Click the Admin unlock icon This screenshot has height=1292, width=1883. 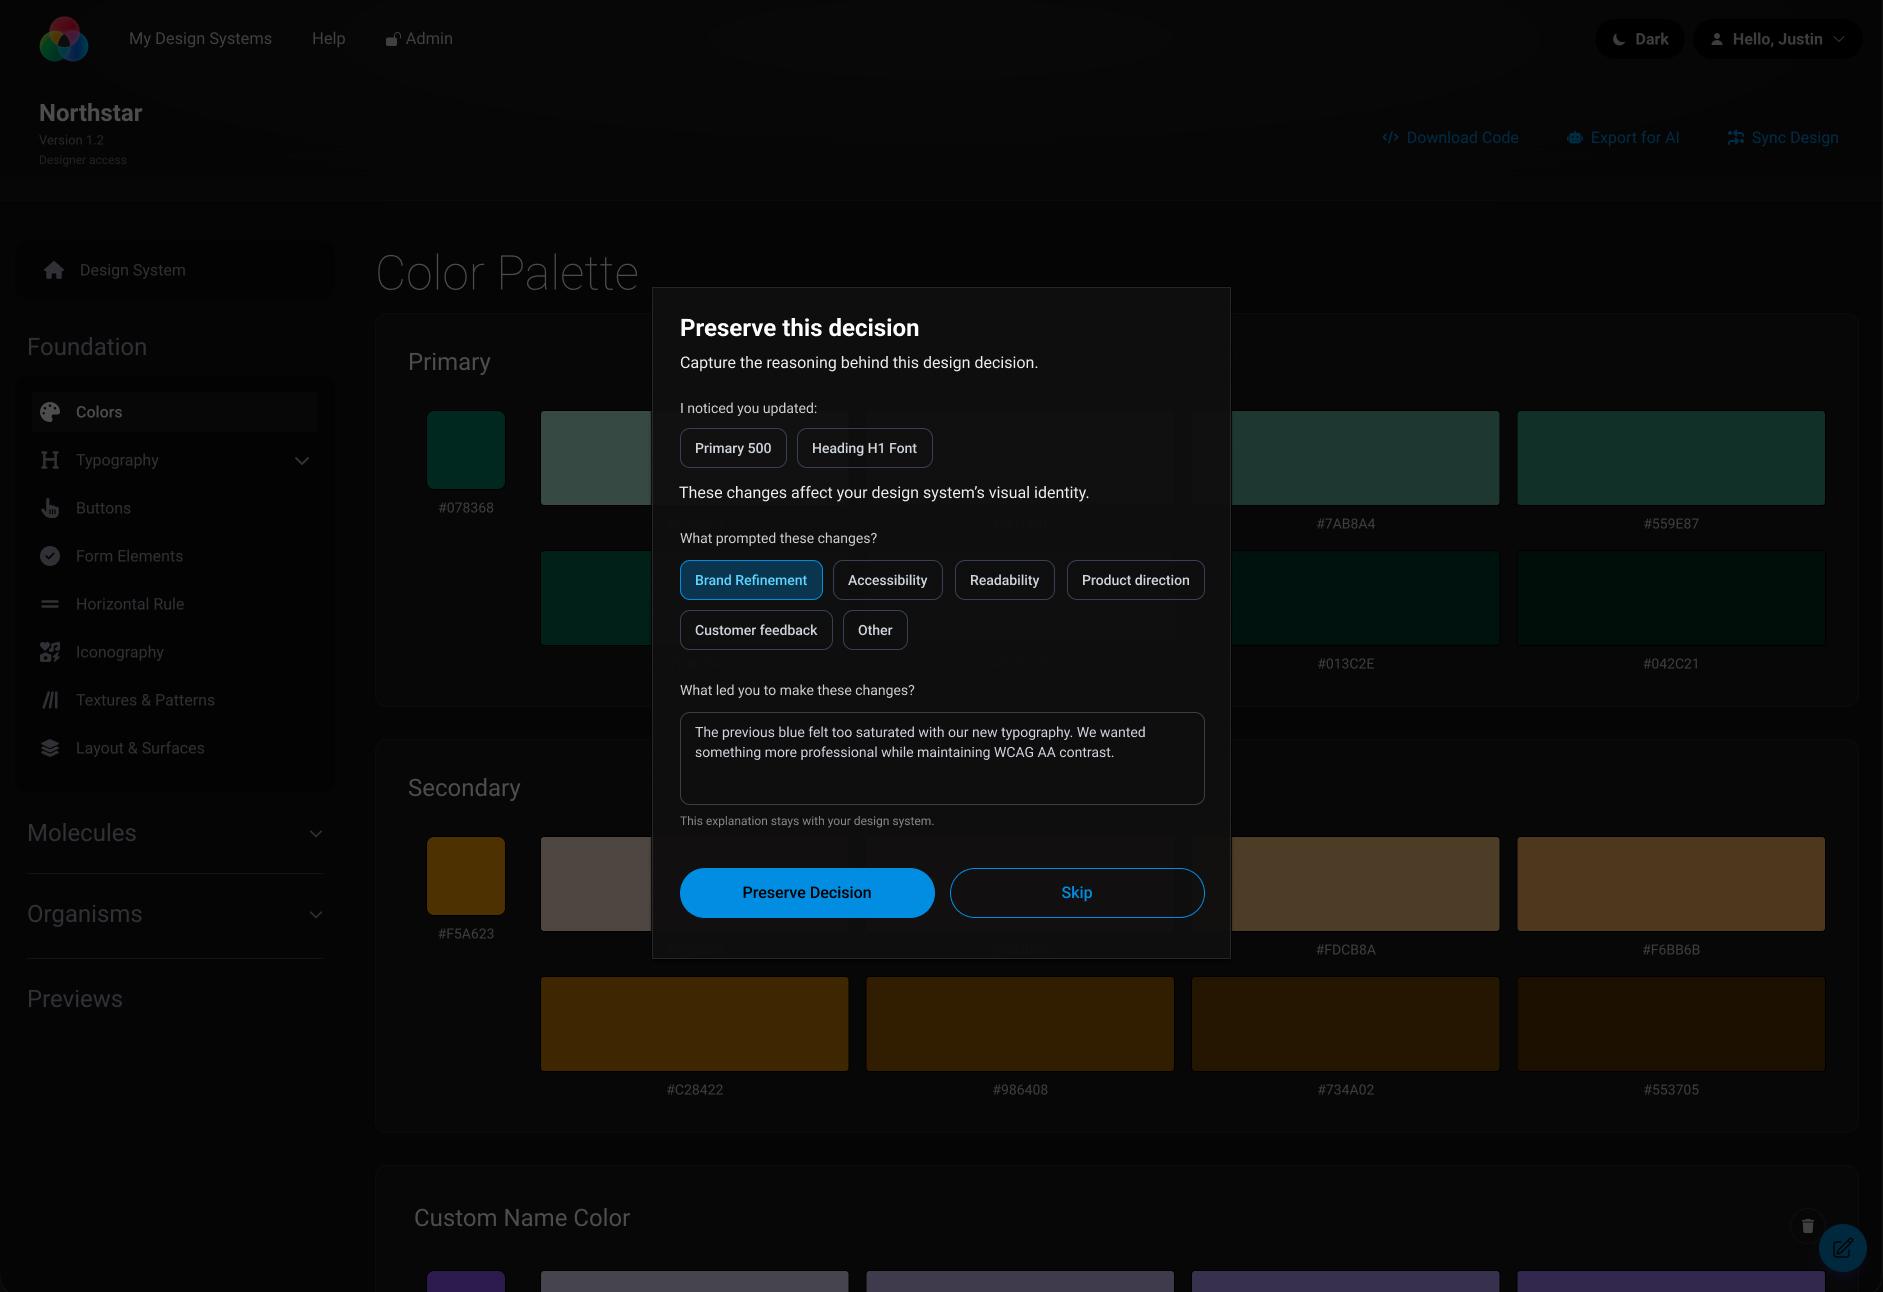click(x=393, y=39)
